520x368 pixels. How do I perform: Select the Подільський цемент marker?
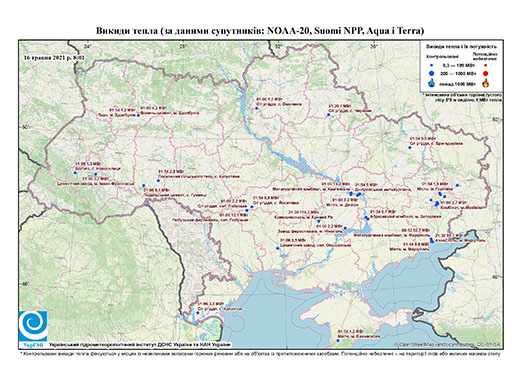pyautogui.click(x=144, y=186)
